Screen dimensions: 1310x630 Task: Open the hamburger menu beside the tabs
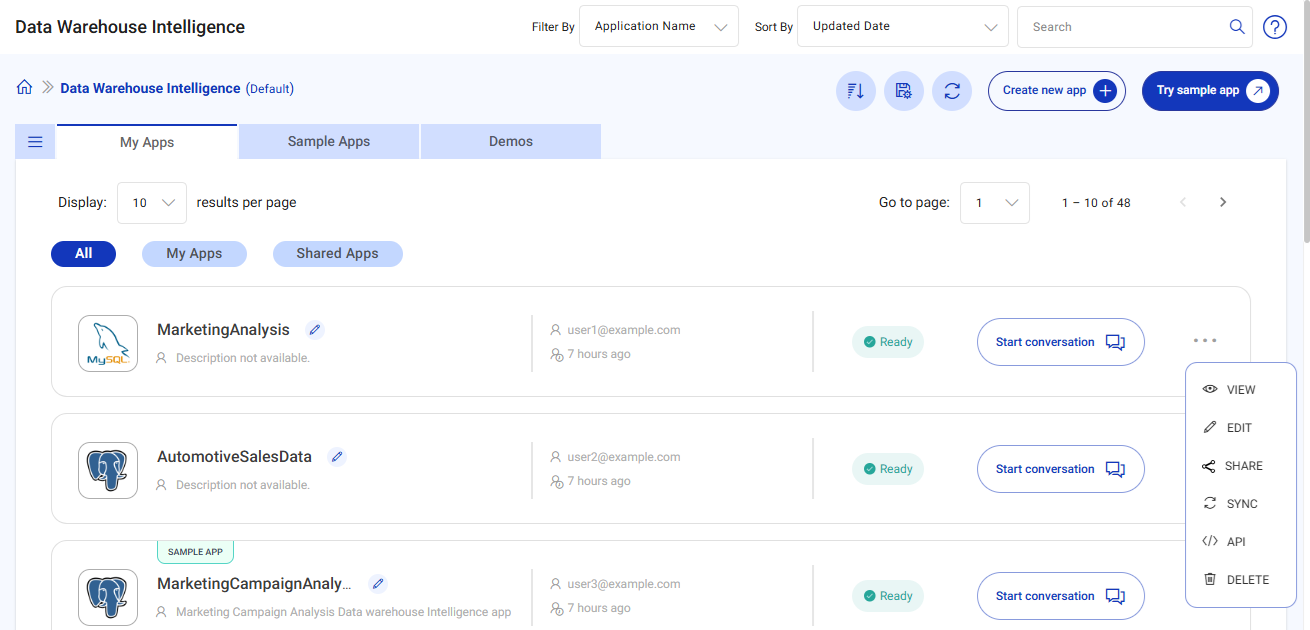[35, 141]
